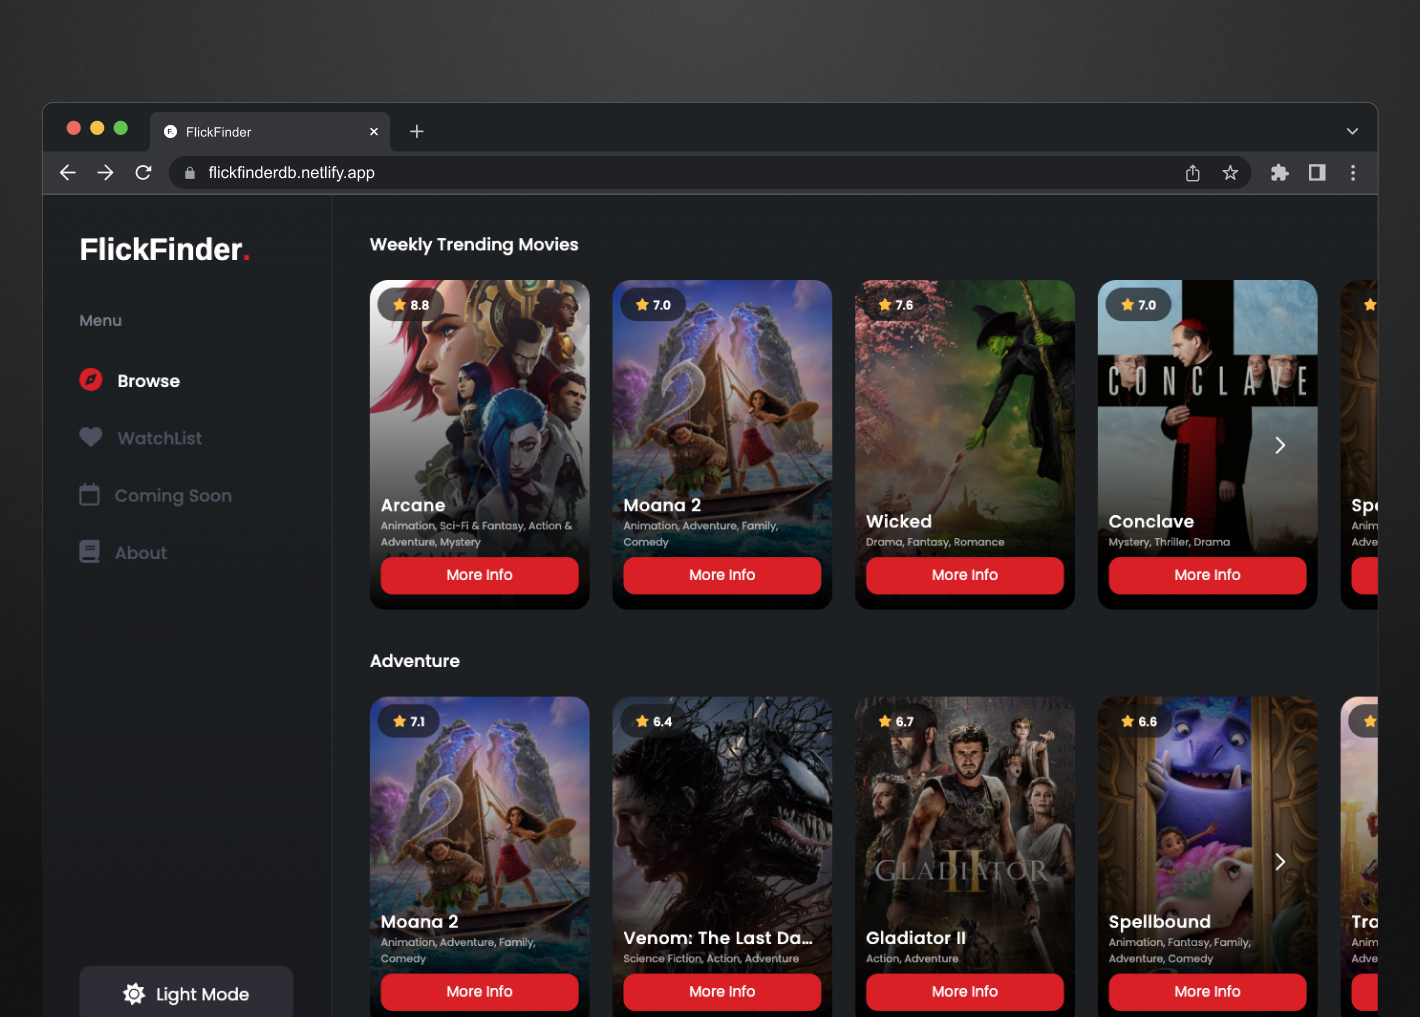Image resolution: width=1420 pixels, height=1017 pixels.
Task: Click More Info for Spellbound
Action: click(x=1207, y=992)
